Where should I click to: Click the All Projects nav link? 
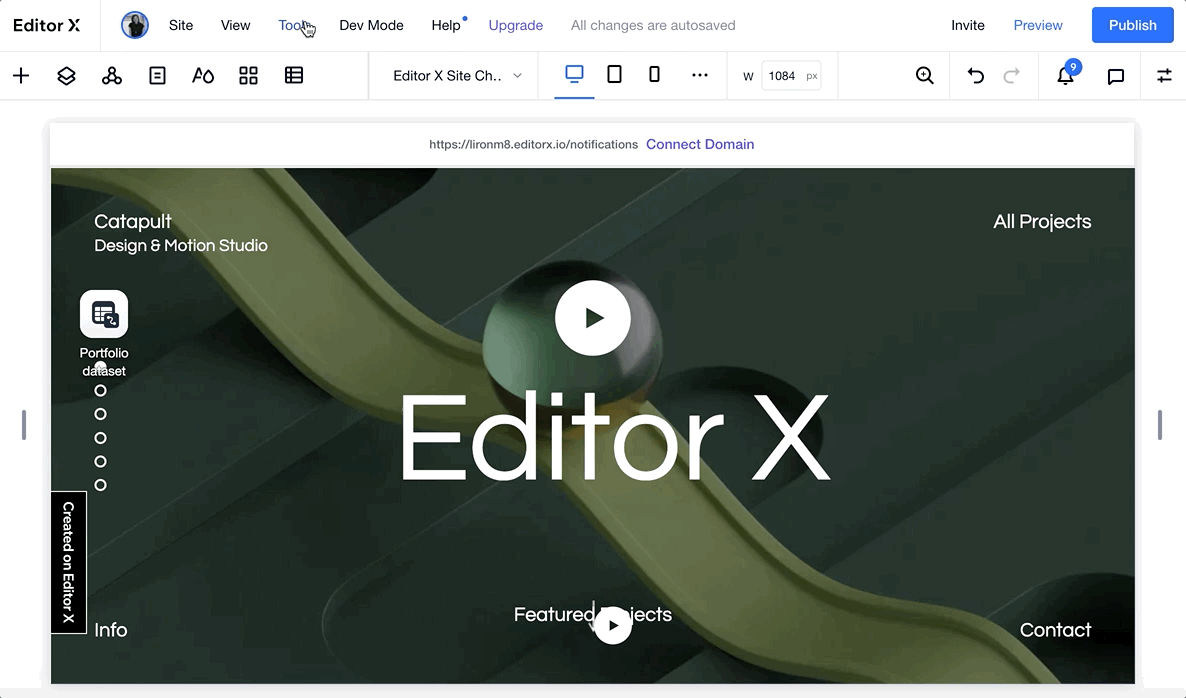[x=1042, y=222]
